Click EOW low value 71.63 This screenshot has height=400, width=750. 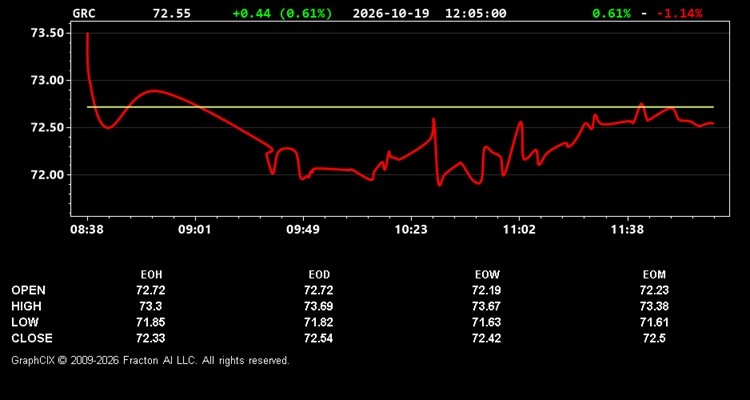[x=486, y=322]
